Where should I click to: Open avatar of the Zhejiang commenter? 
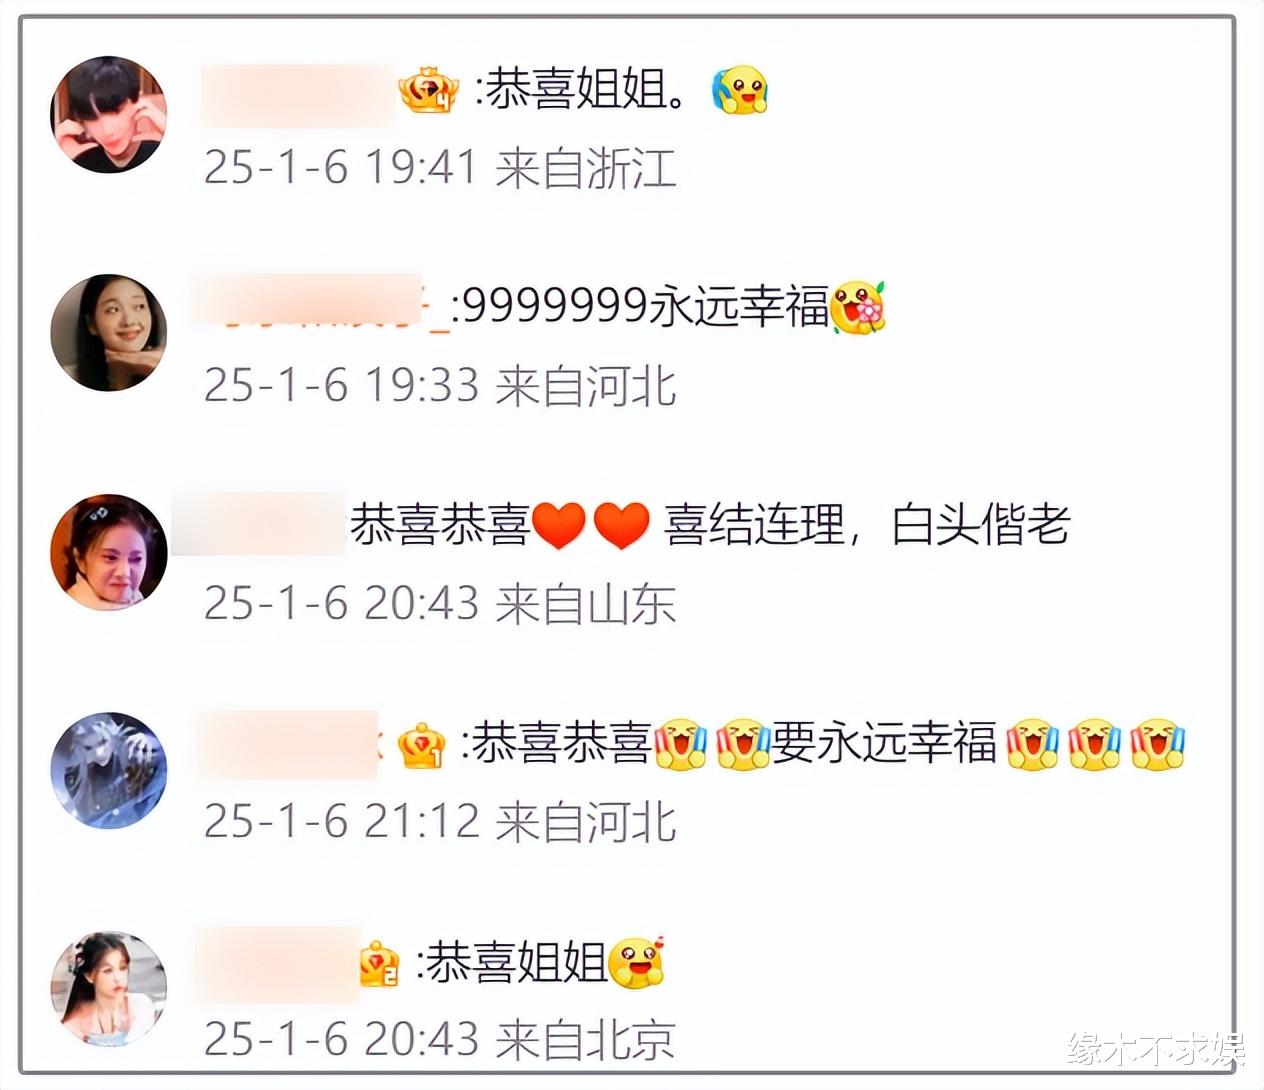[x=109, y=114]
